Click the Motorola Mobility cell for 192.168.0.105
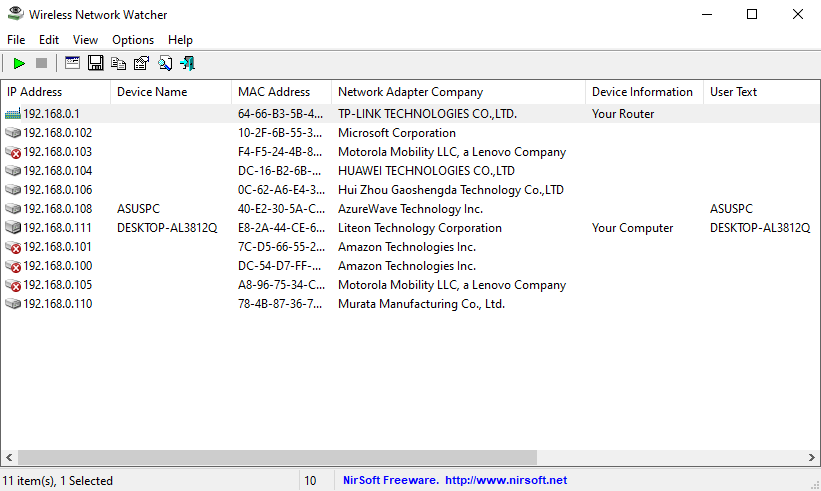This screenshot has width=821, height=491. pos(452,285)
